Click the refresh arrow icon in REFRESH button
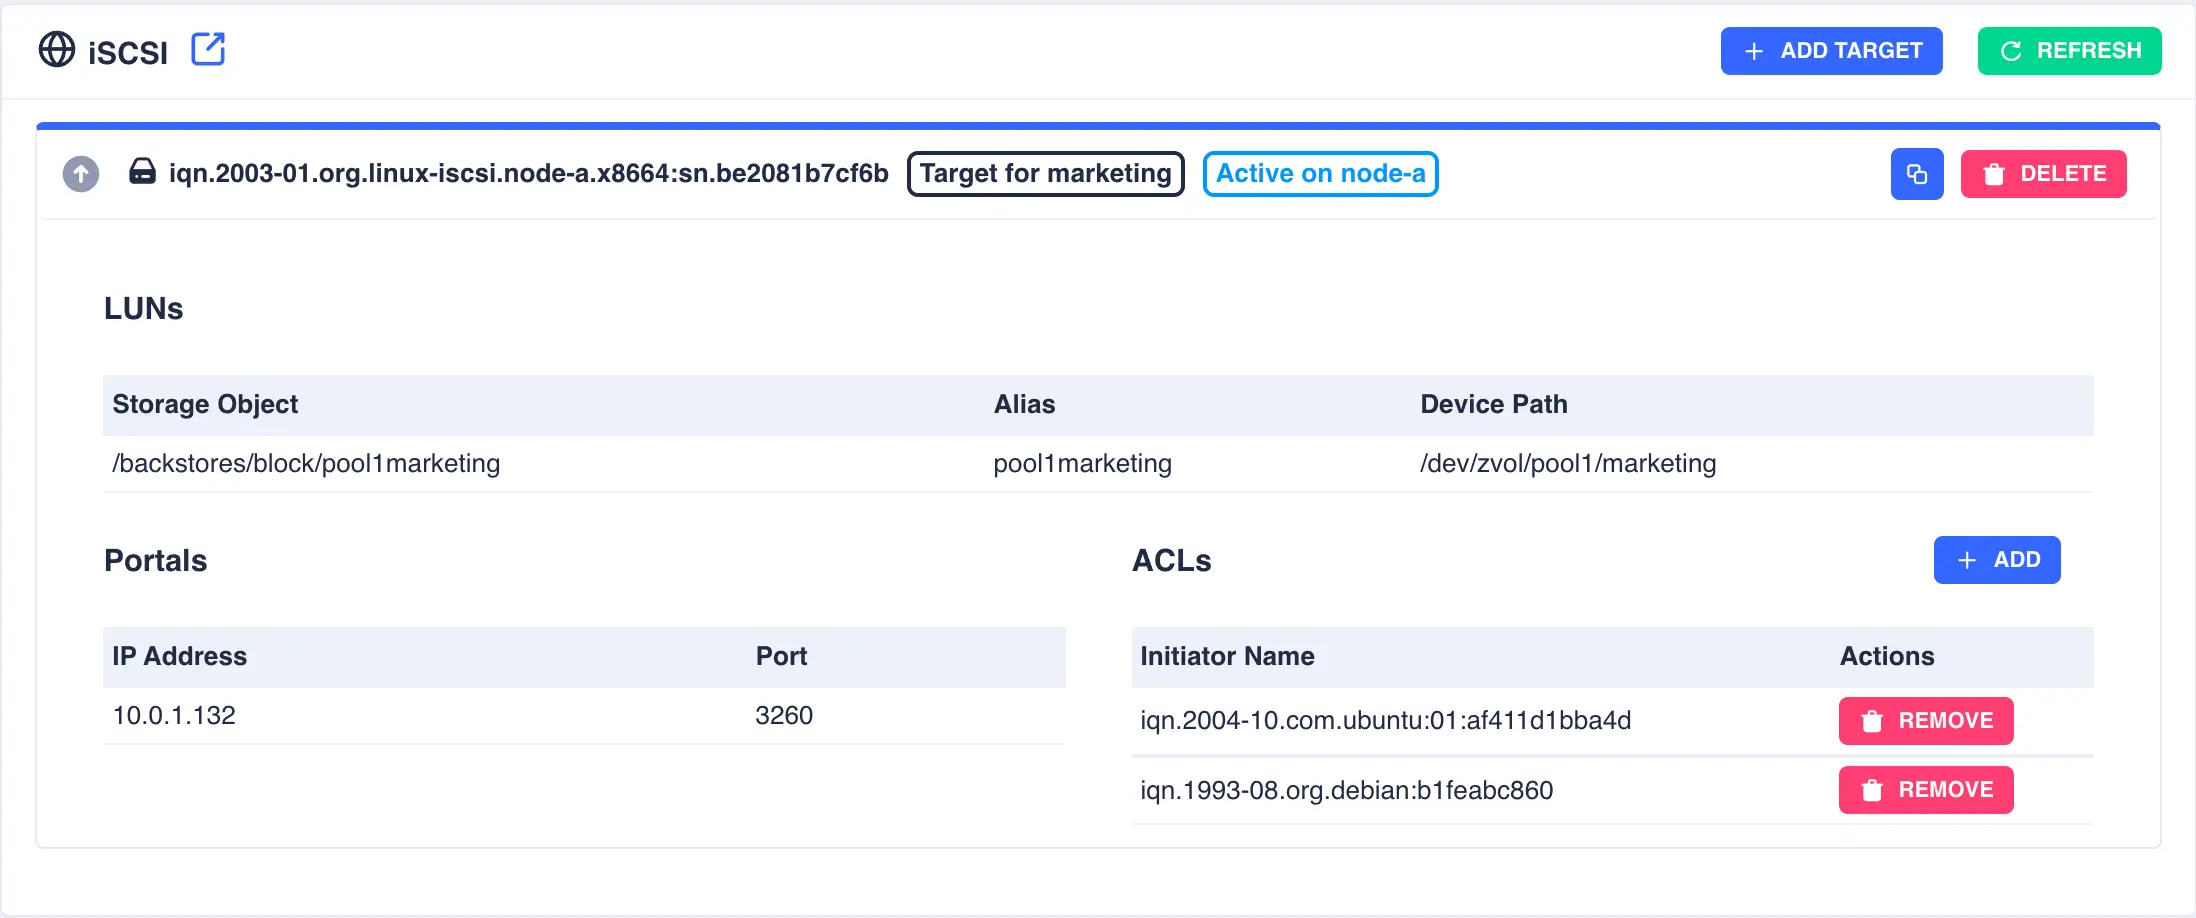Image resolution: width=2196 pixels, height=918 pixels. point(2010,51)
